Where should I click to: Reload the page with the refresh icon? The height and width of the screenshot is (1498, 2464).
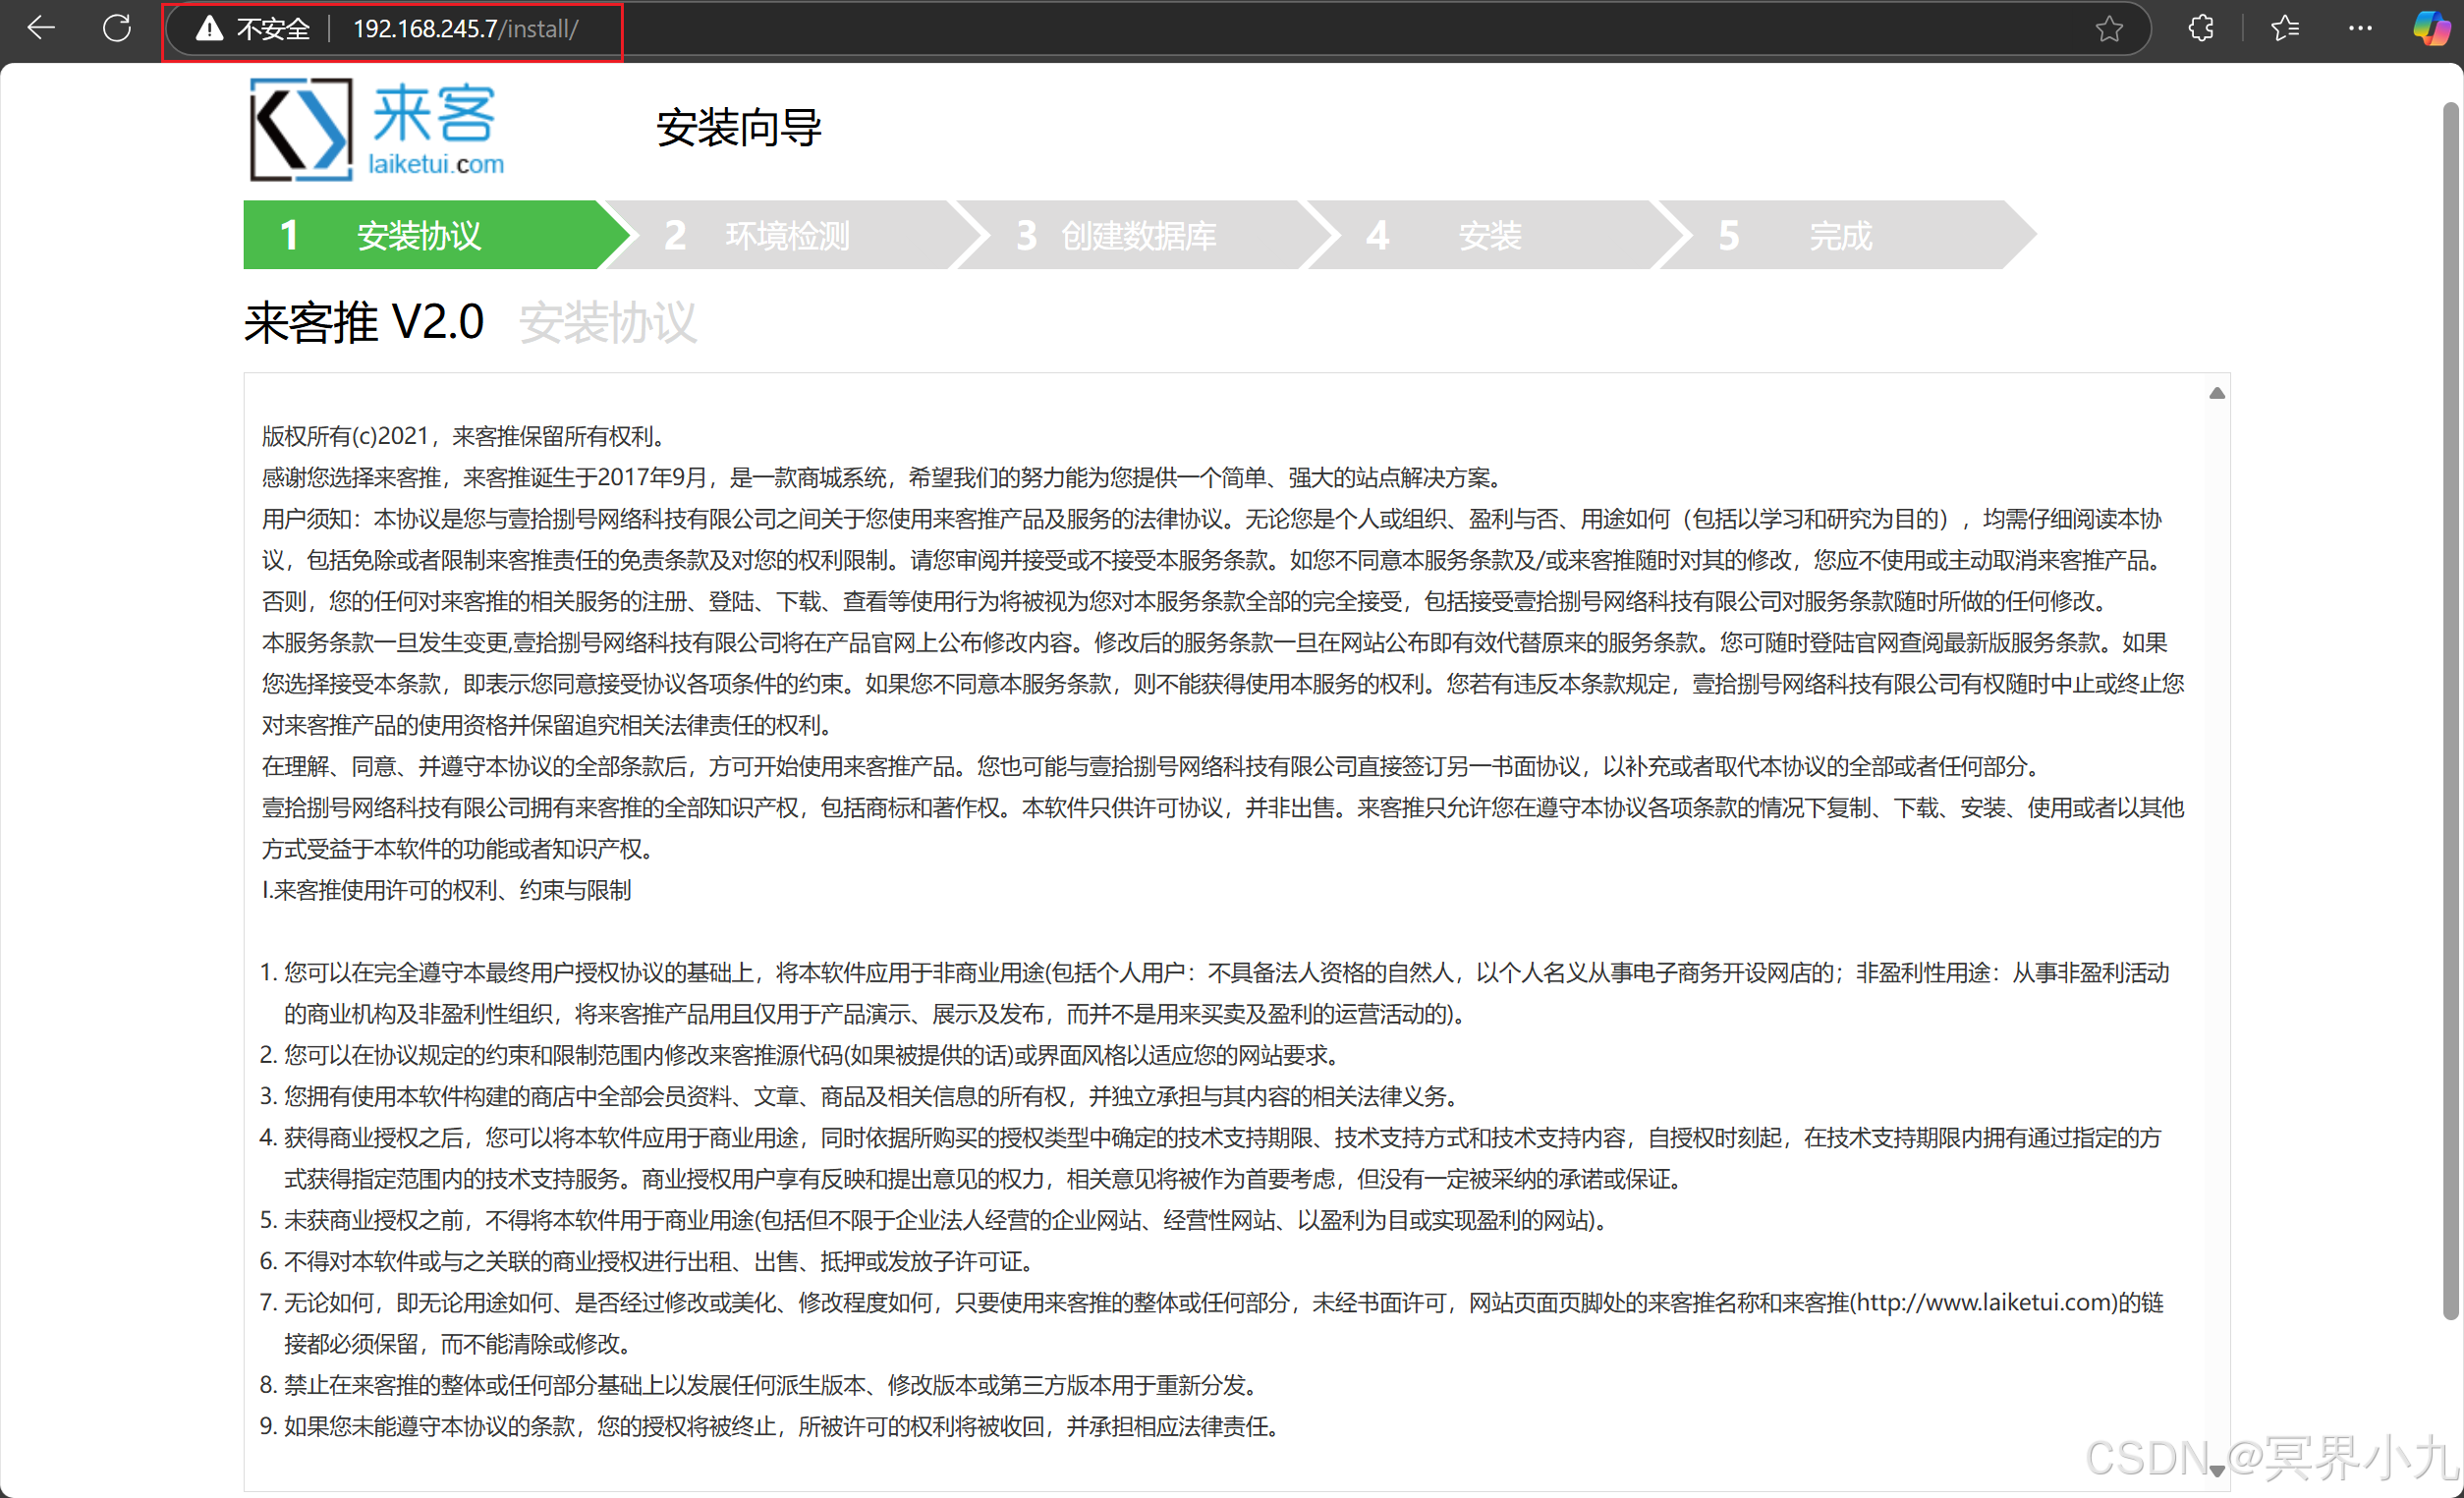point(117,28)
